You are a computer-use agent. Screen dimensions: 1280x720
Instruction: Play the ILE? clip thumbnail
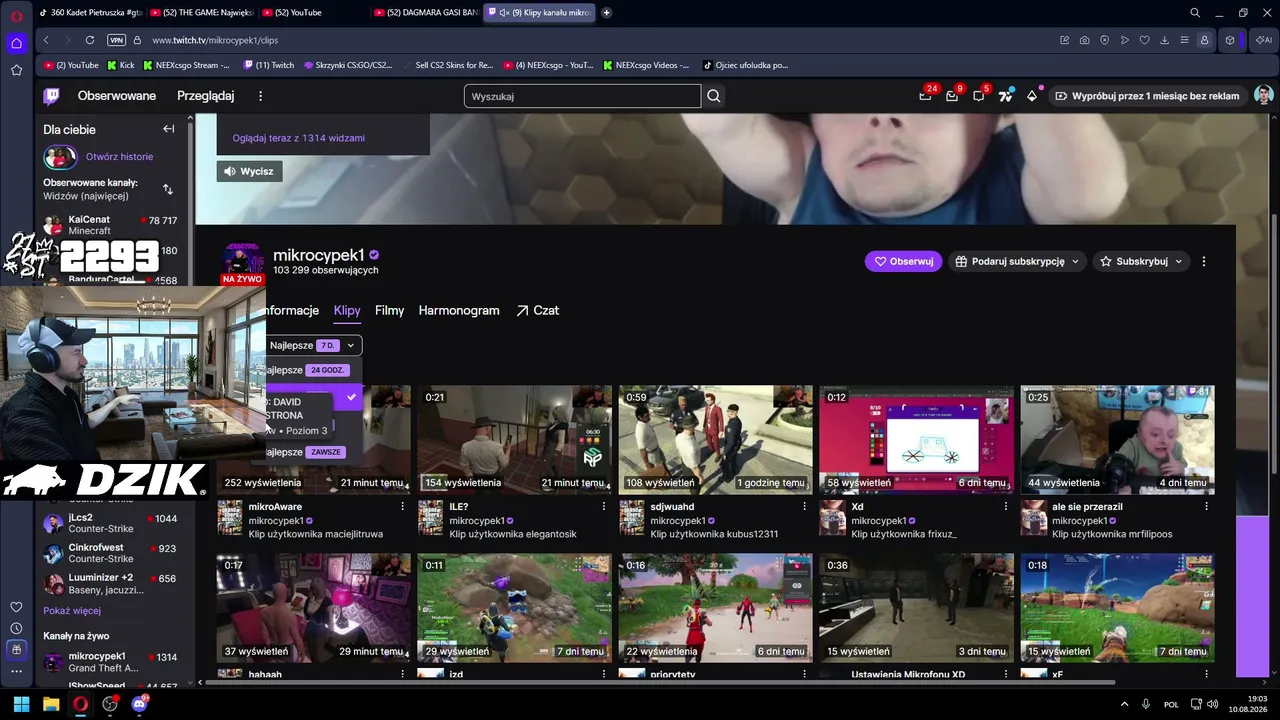coord(514,440)
